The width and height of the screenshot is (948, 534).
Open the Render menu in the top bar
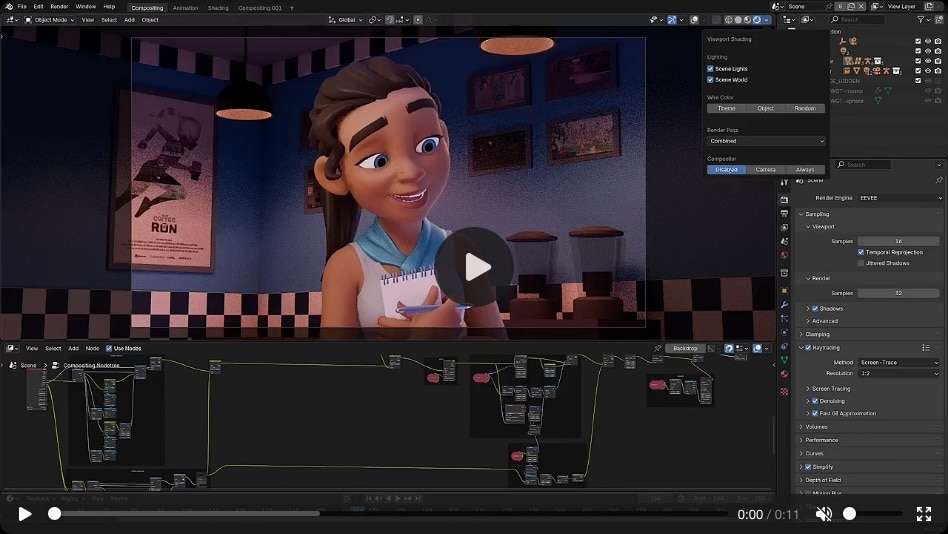[59, 6]
